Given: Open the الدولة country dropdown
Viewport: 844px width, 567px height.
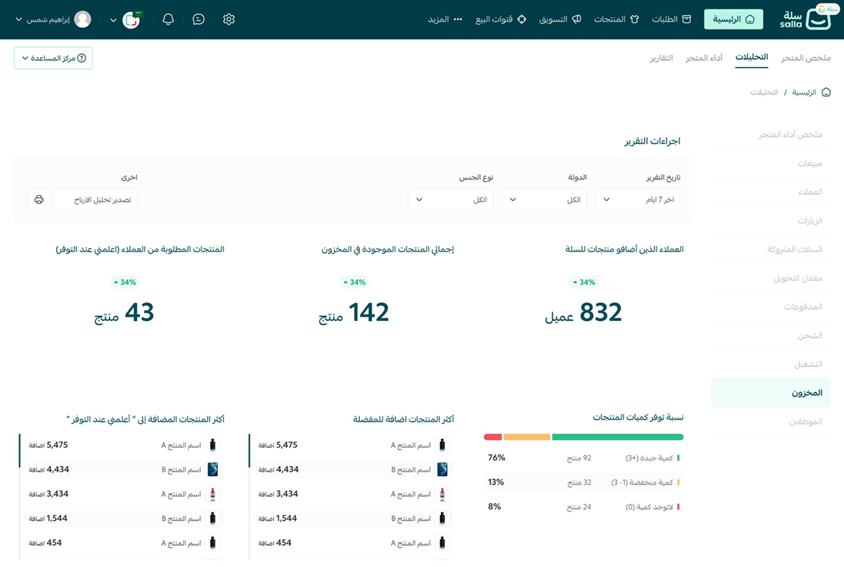Looking at the screenshot, I should click(544, 200).
